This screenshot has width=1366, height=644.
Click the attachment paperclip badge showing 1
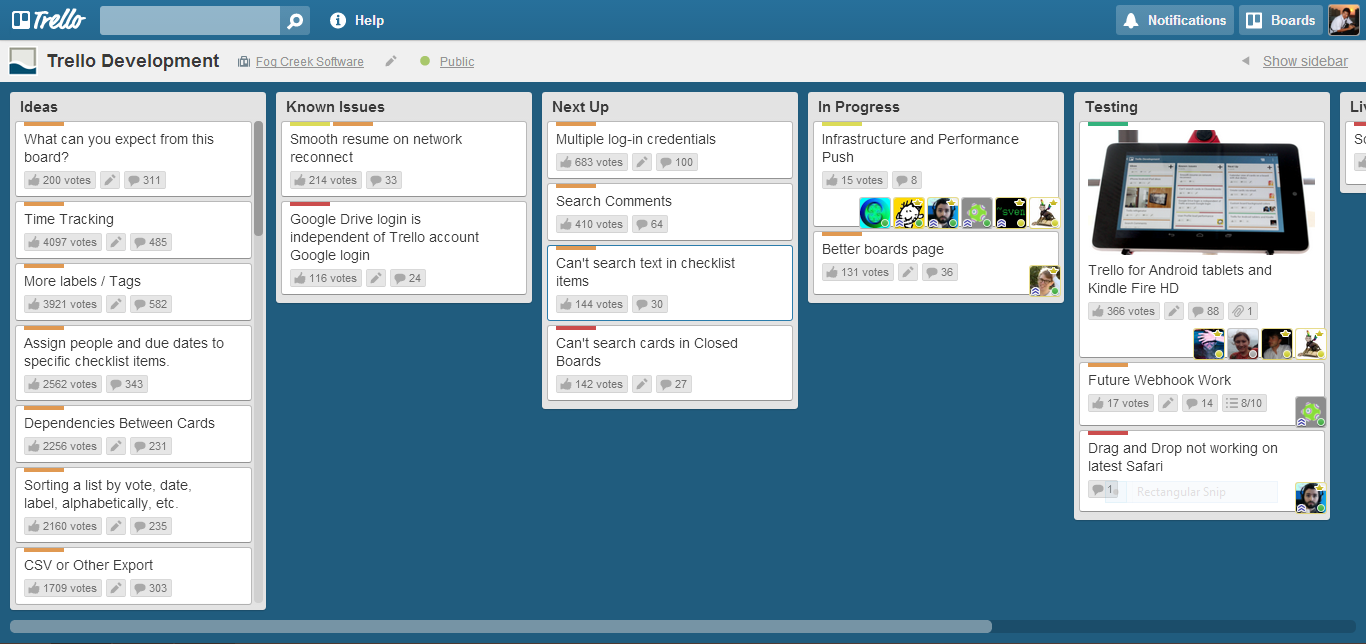[1245, 311]
